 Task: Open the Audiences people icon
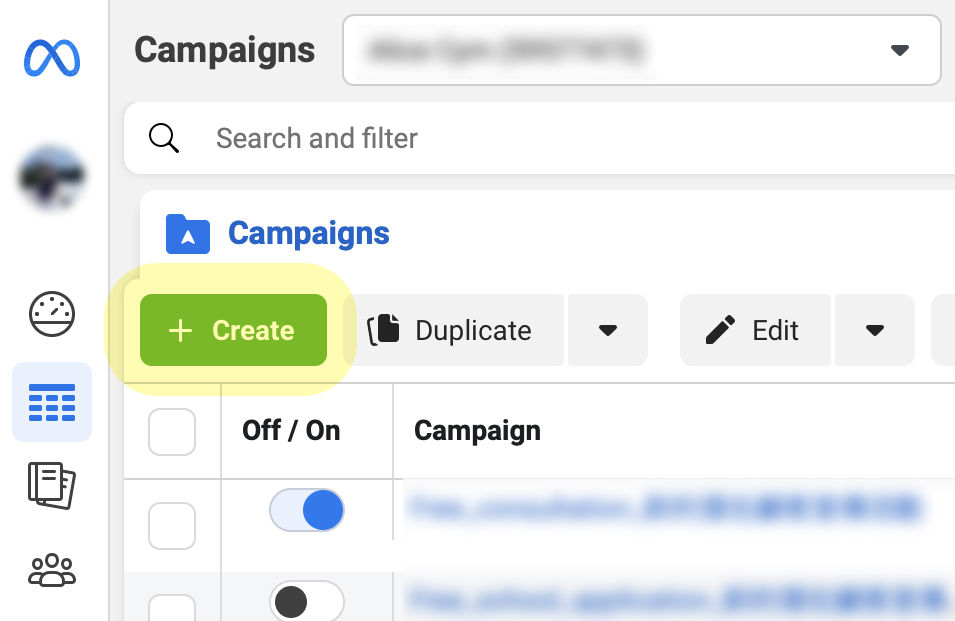(52, 570)
